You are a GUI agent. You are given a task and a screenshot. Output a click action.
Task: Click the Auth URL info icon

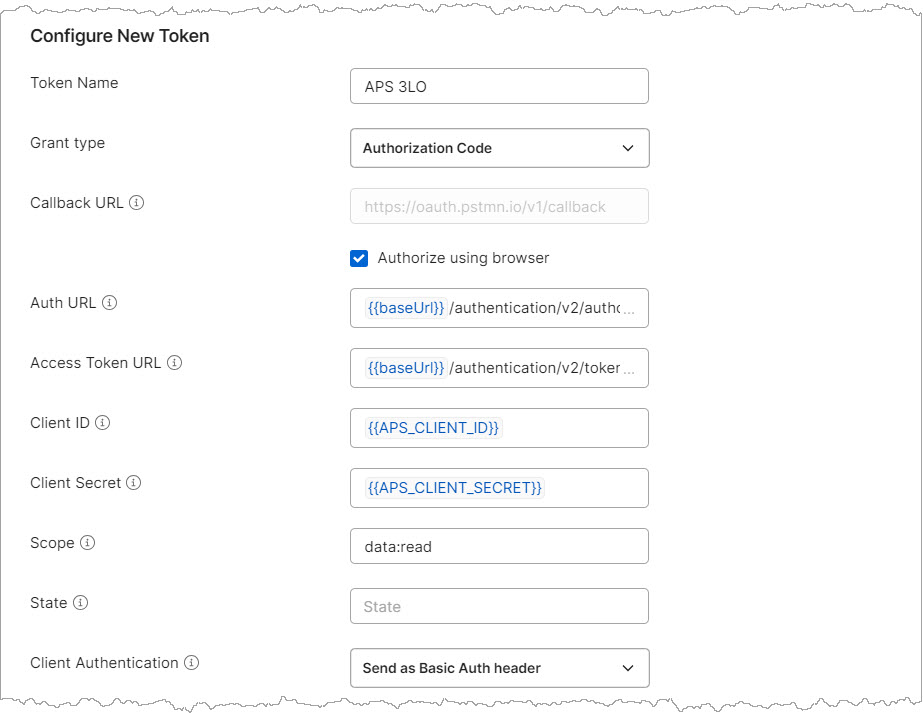pyautogui.click(x=109, y=303)
